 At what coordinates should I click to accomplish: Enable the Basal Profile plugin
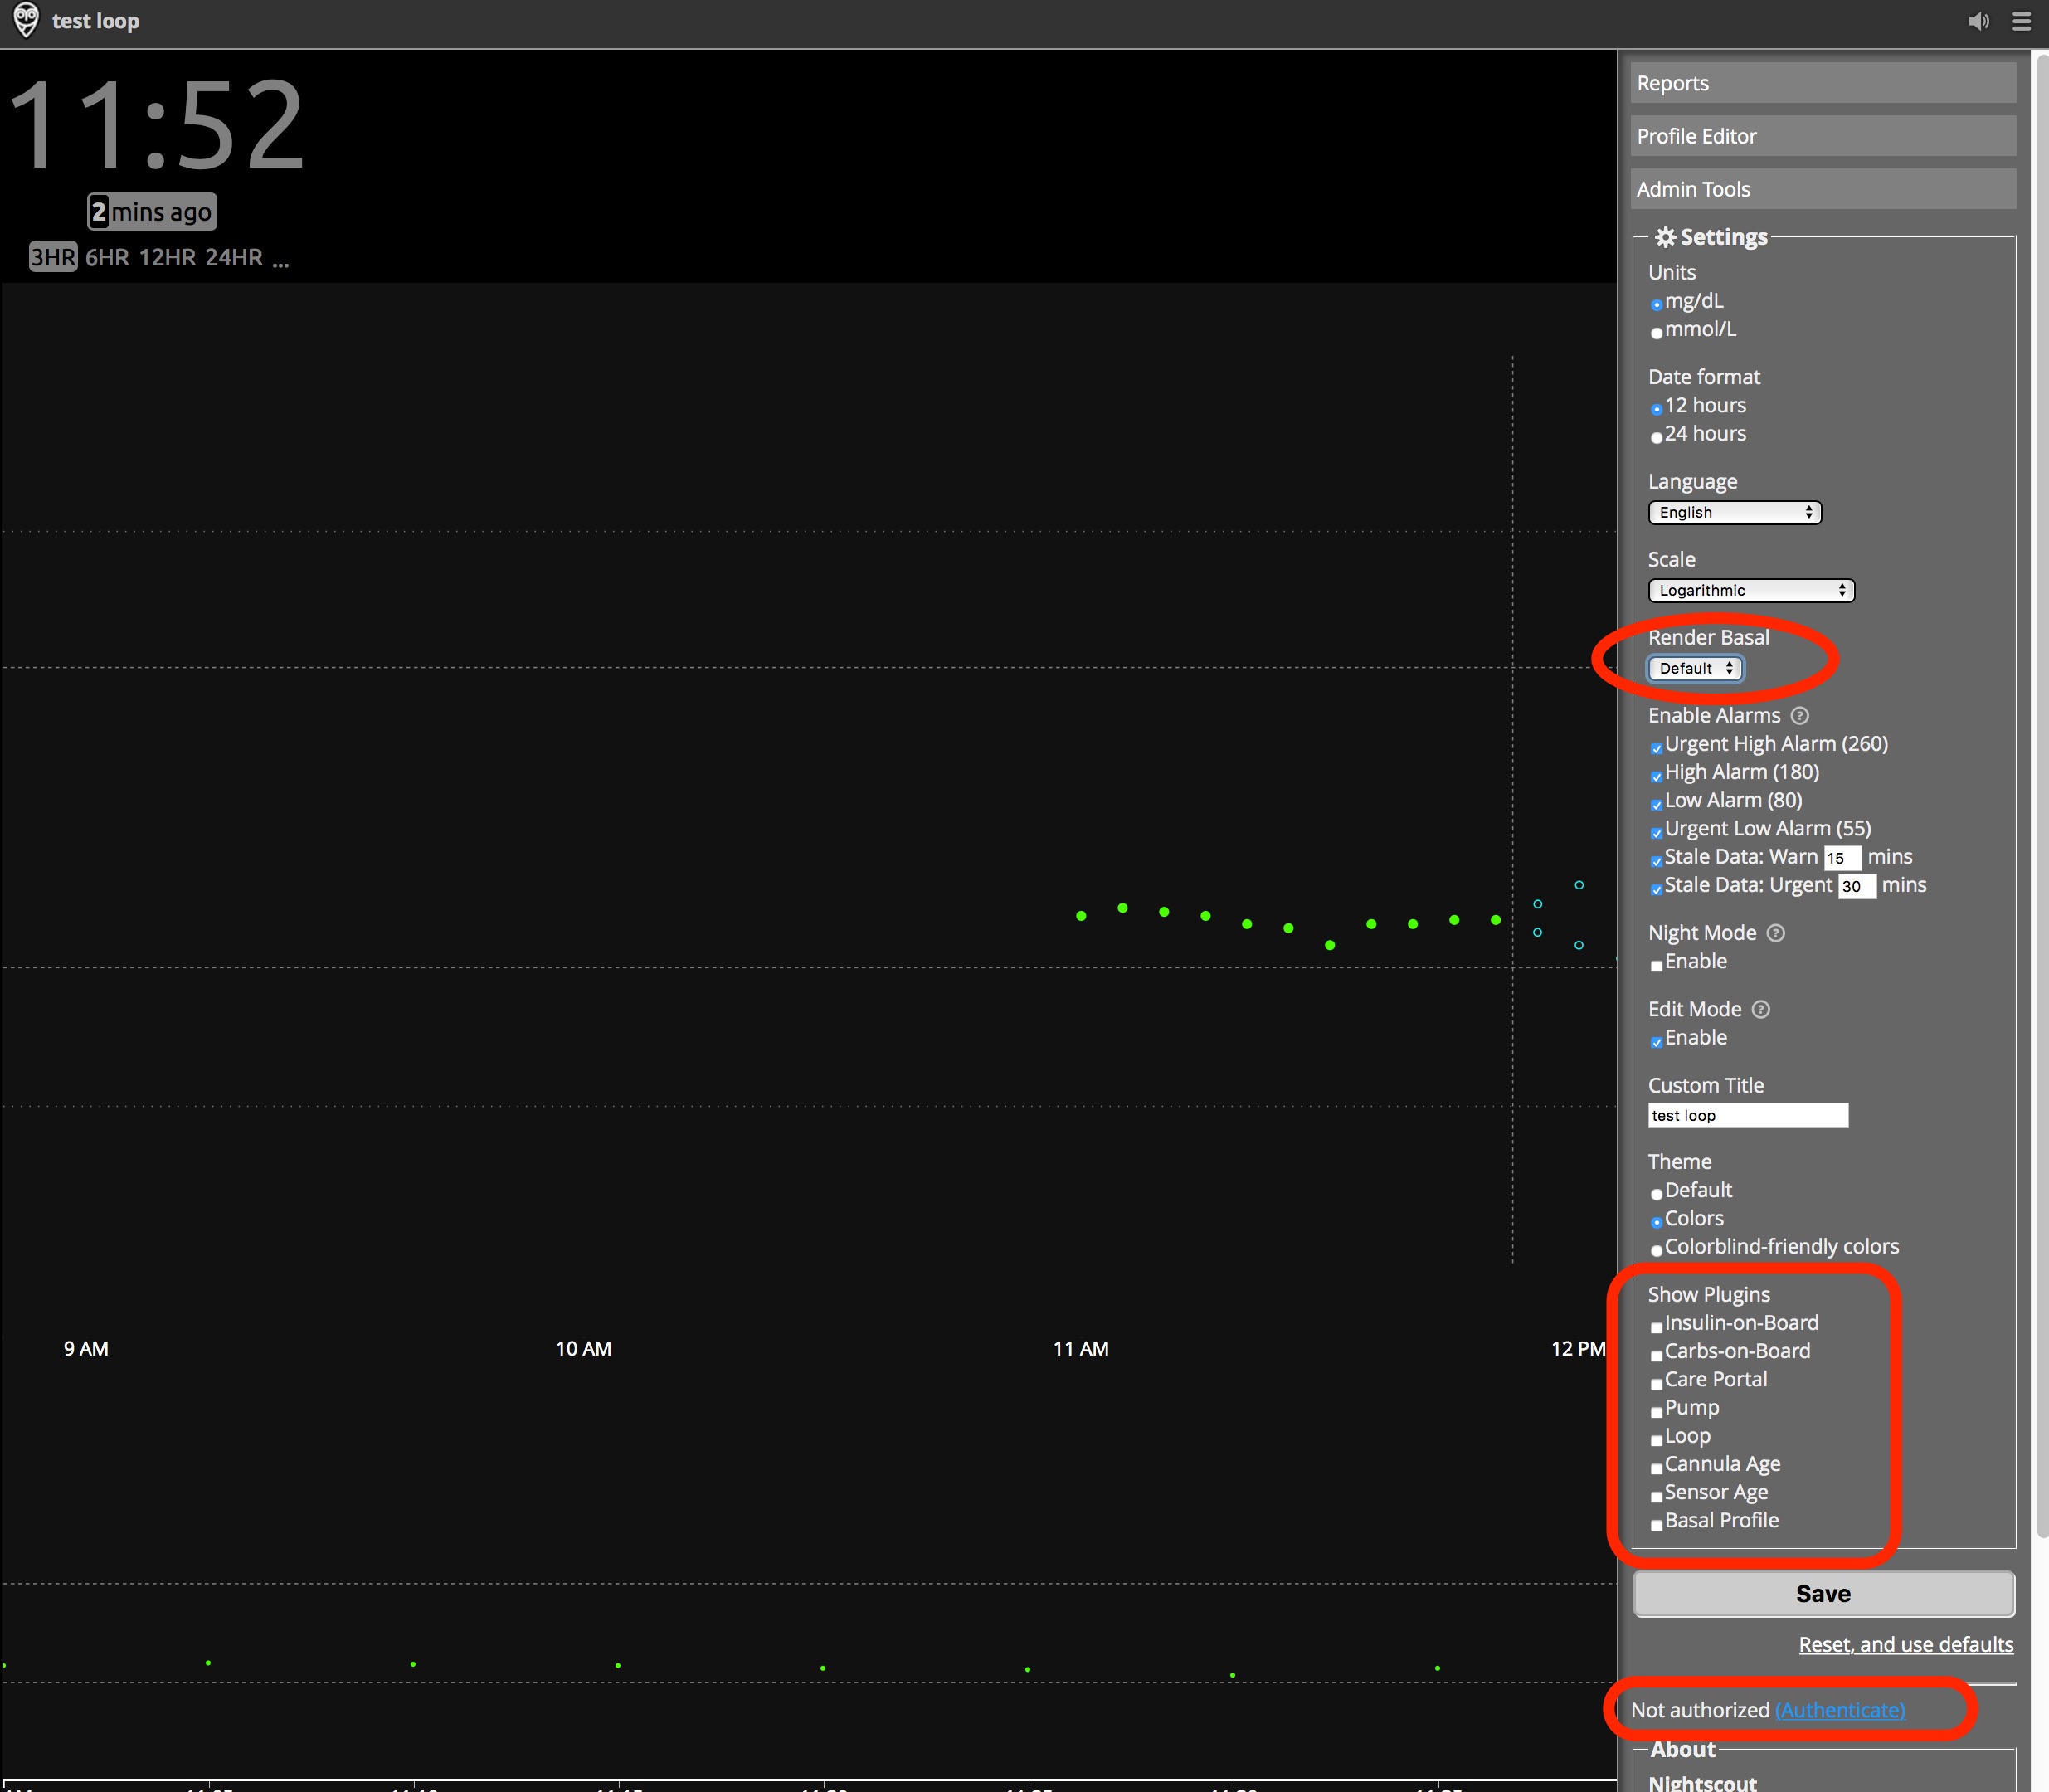tap(1657, 1525)
